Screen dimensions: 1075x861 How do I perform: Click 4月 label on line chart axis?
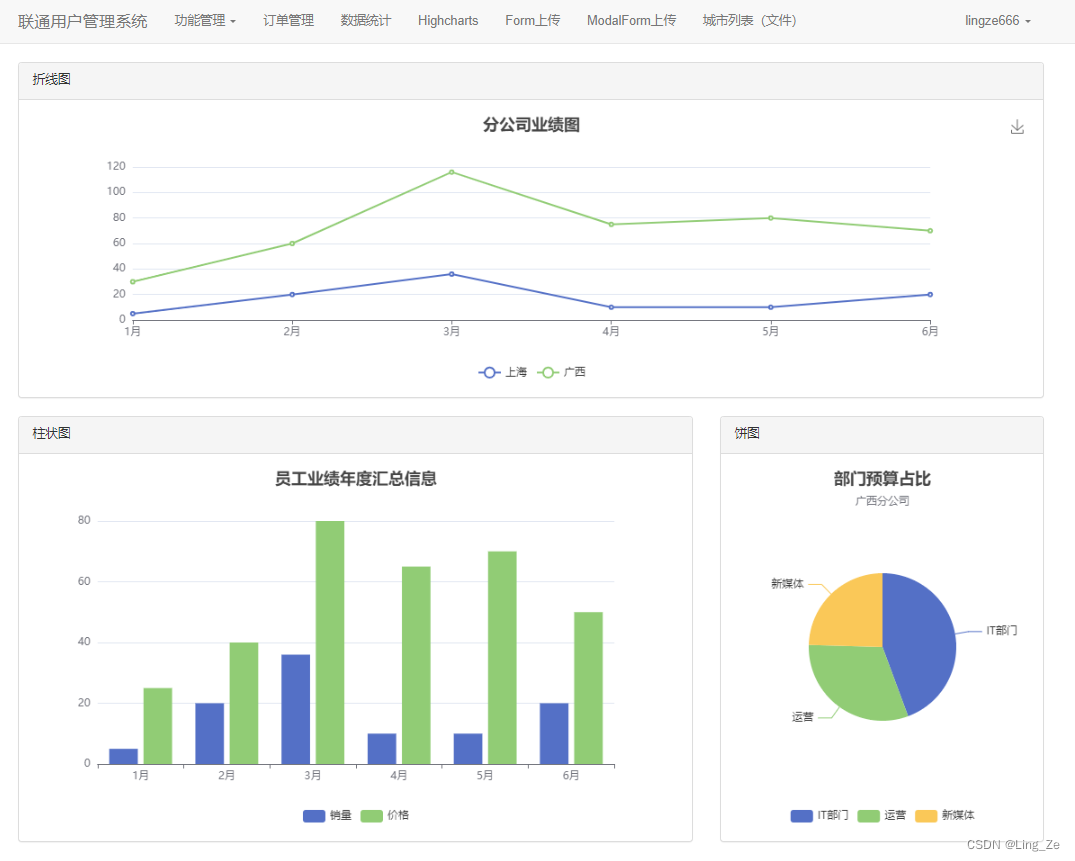pyautogui.click(x=611, y=332)
